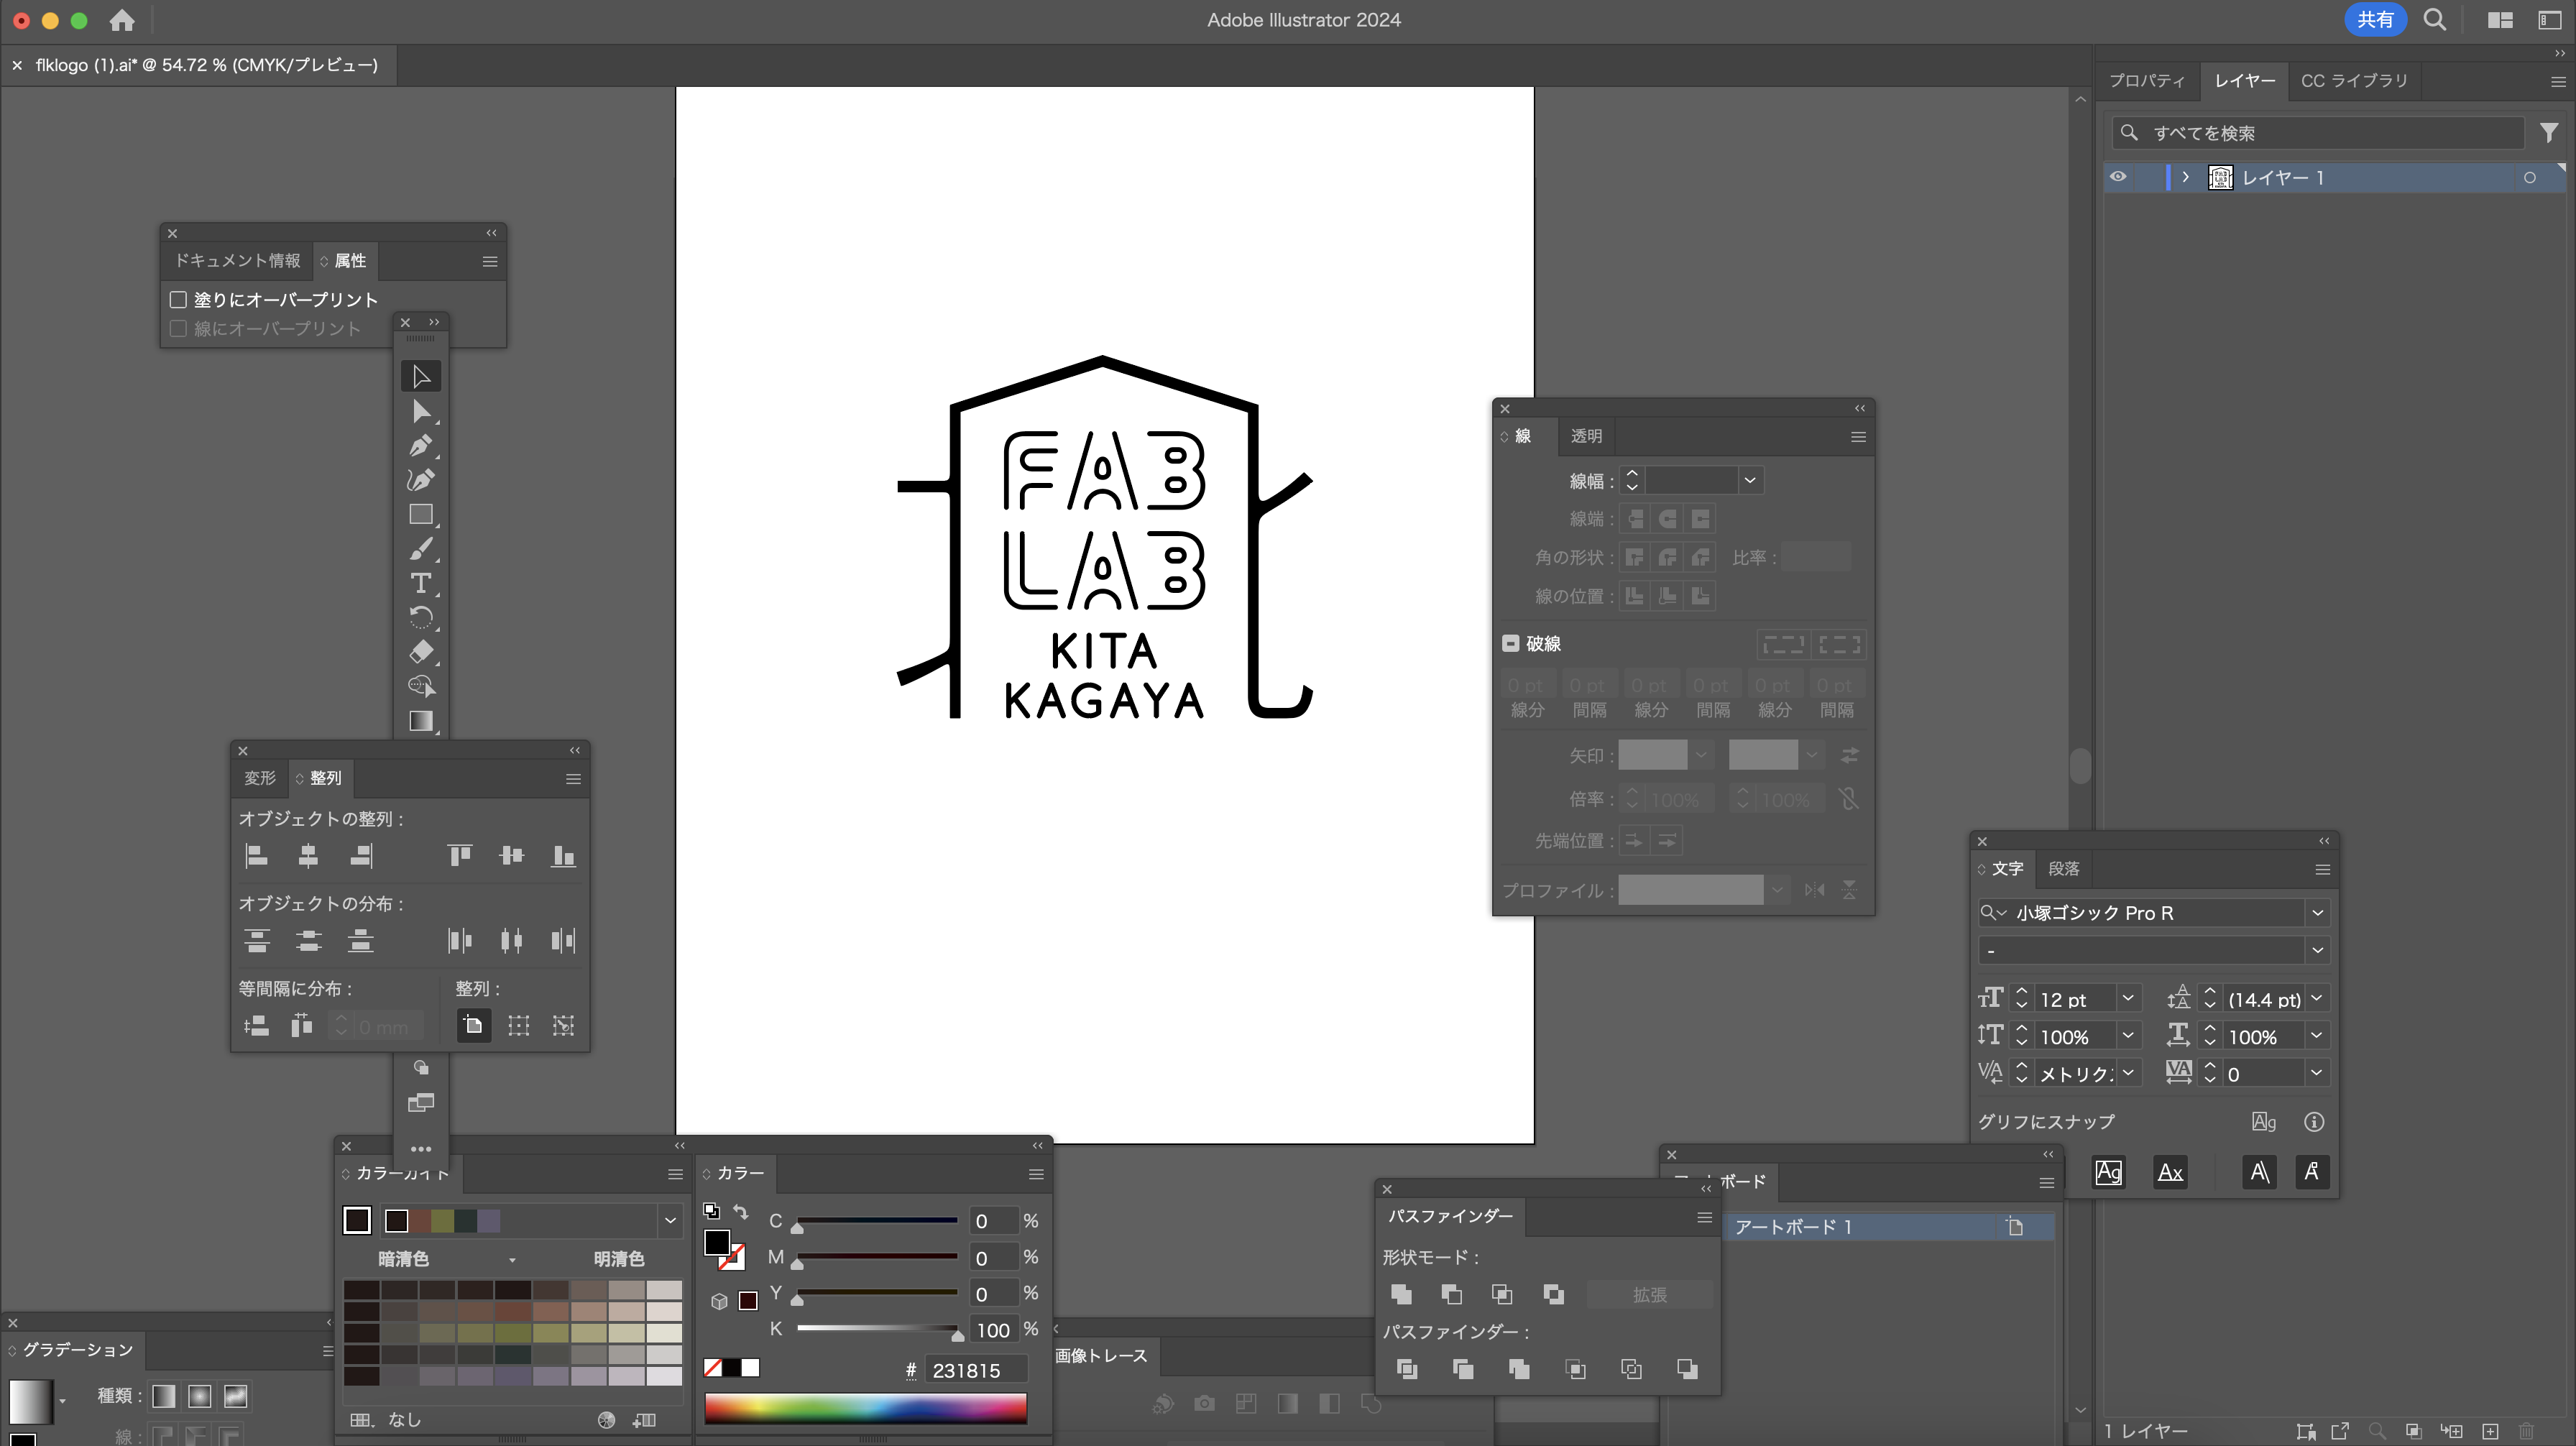Select the Rectangle tool
The width and height of the screenshot is (2576, 1446).
[x=420, y=515]
